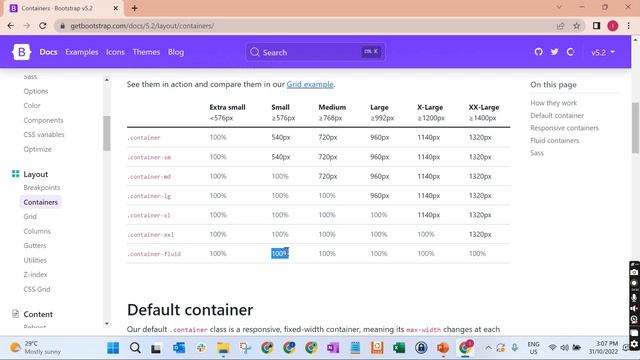Image resolution: width=640 pixels, height=360 pixels.
Task: Select Containers in the sidebar
Action: [x=40, y=202]
